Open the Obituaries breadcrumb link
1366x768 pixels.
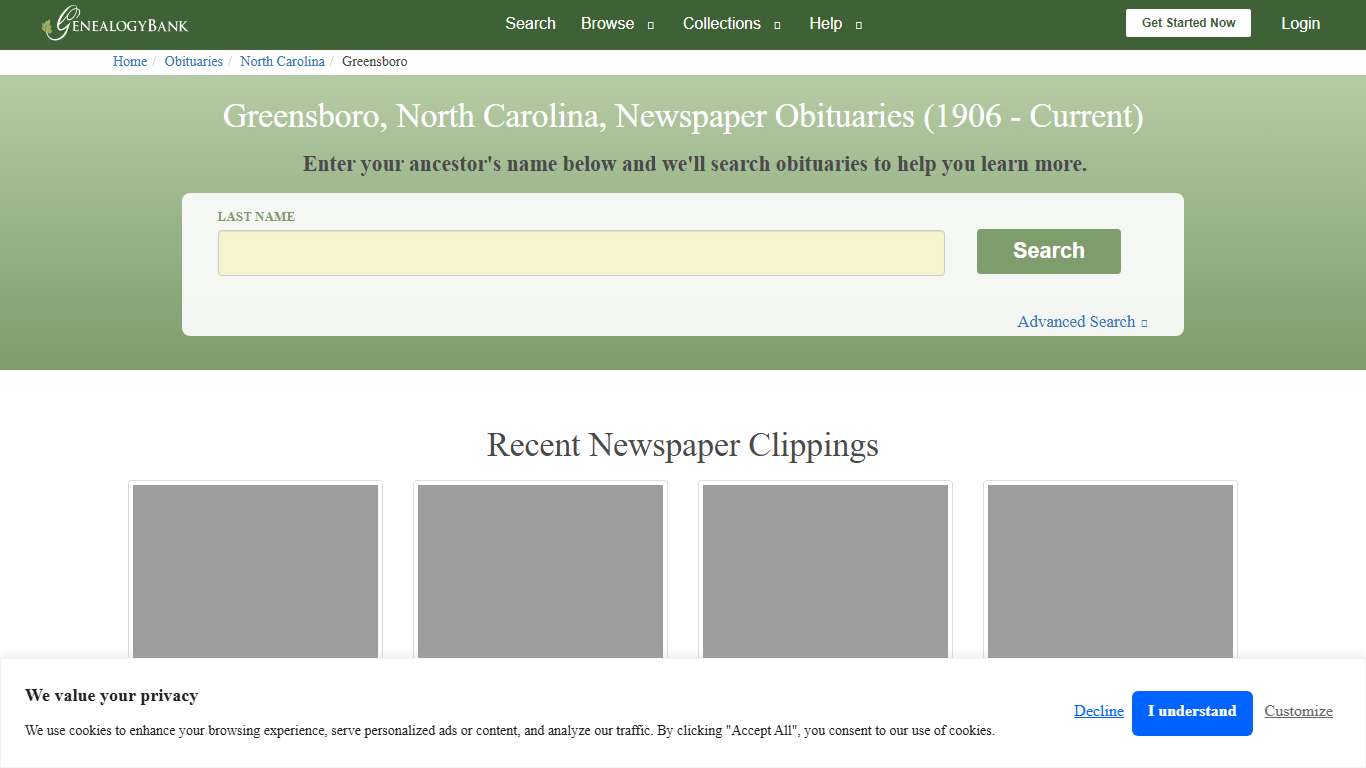[193, 61]
